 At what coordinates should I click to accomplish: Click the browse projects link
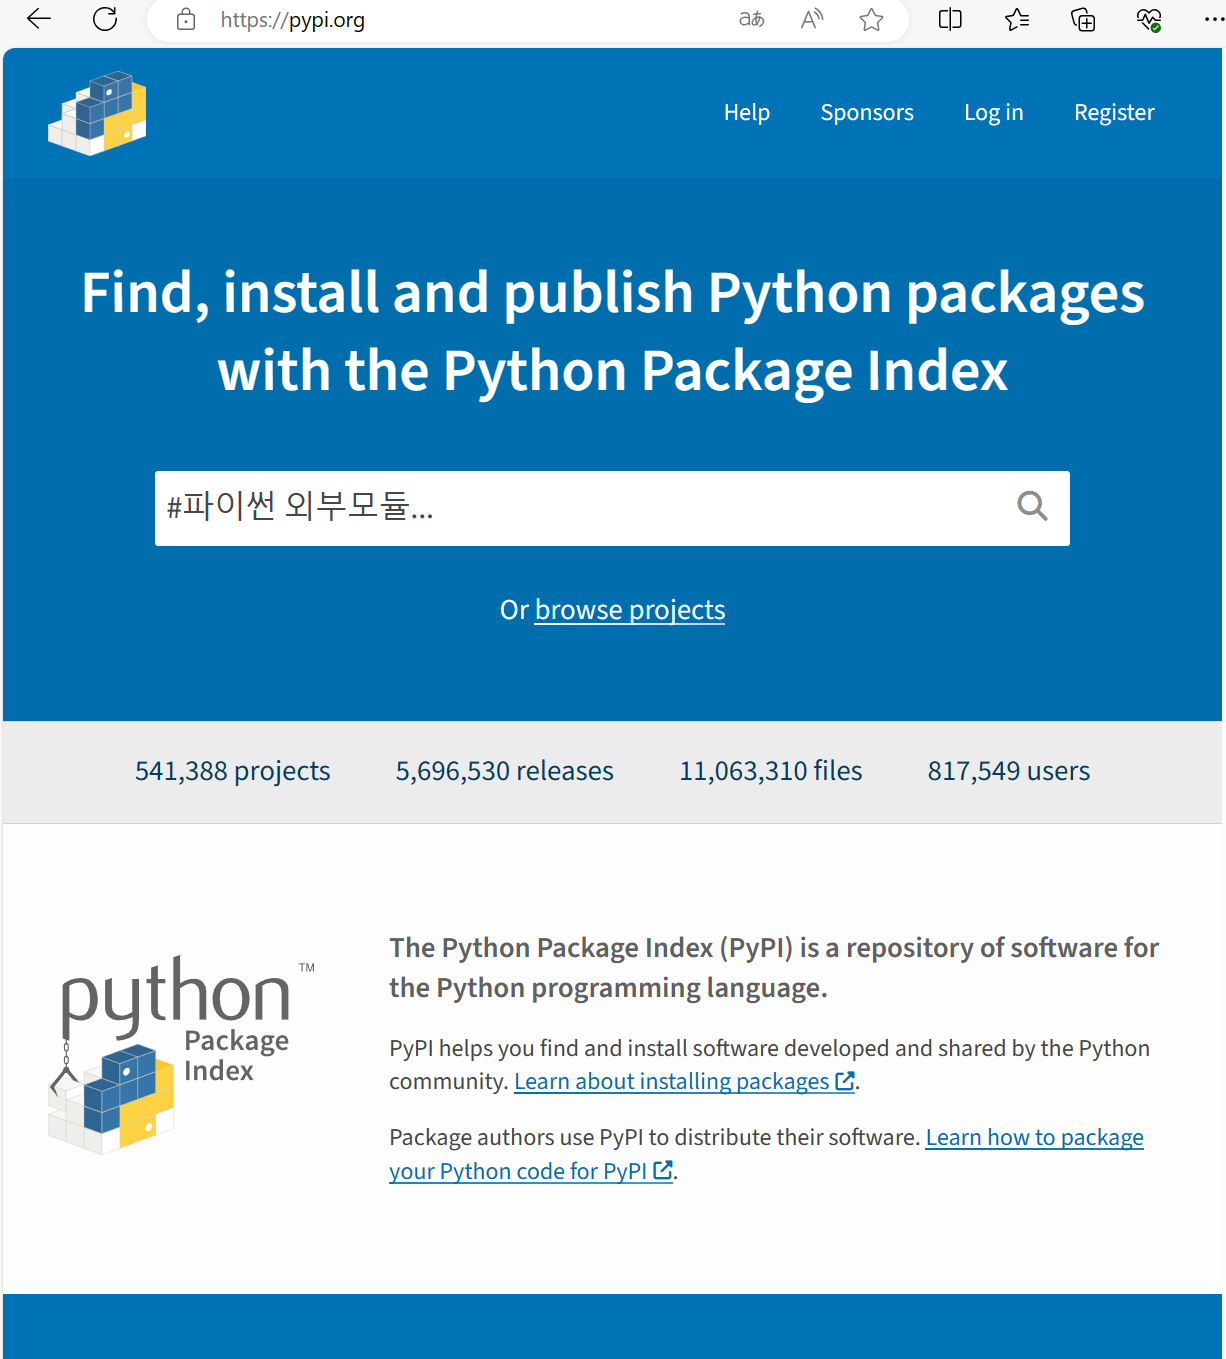coord(630,610)
